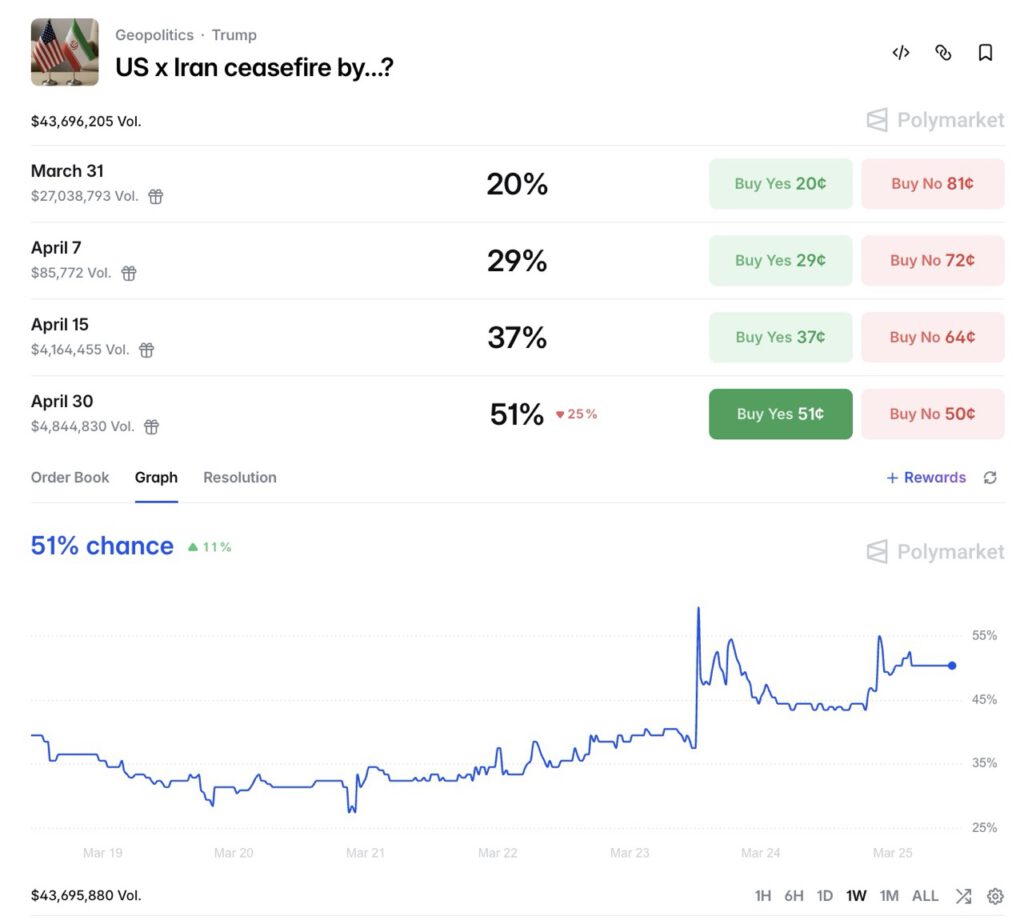Click rewards gift icon for March 31
The height and width of the screenshot is (920, 1024).
(x=156, y=197)
